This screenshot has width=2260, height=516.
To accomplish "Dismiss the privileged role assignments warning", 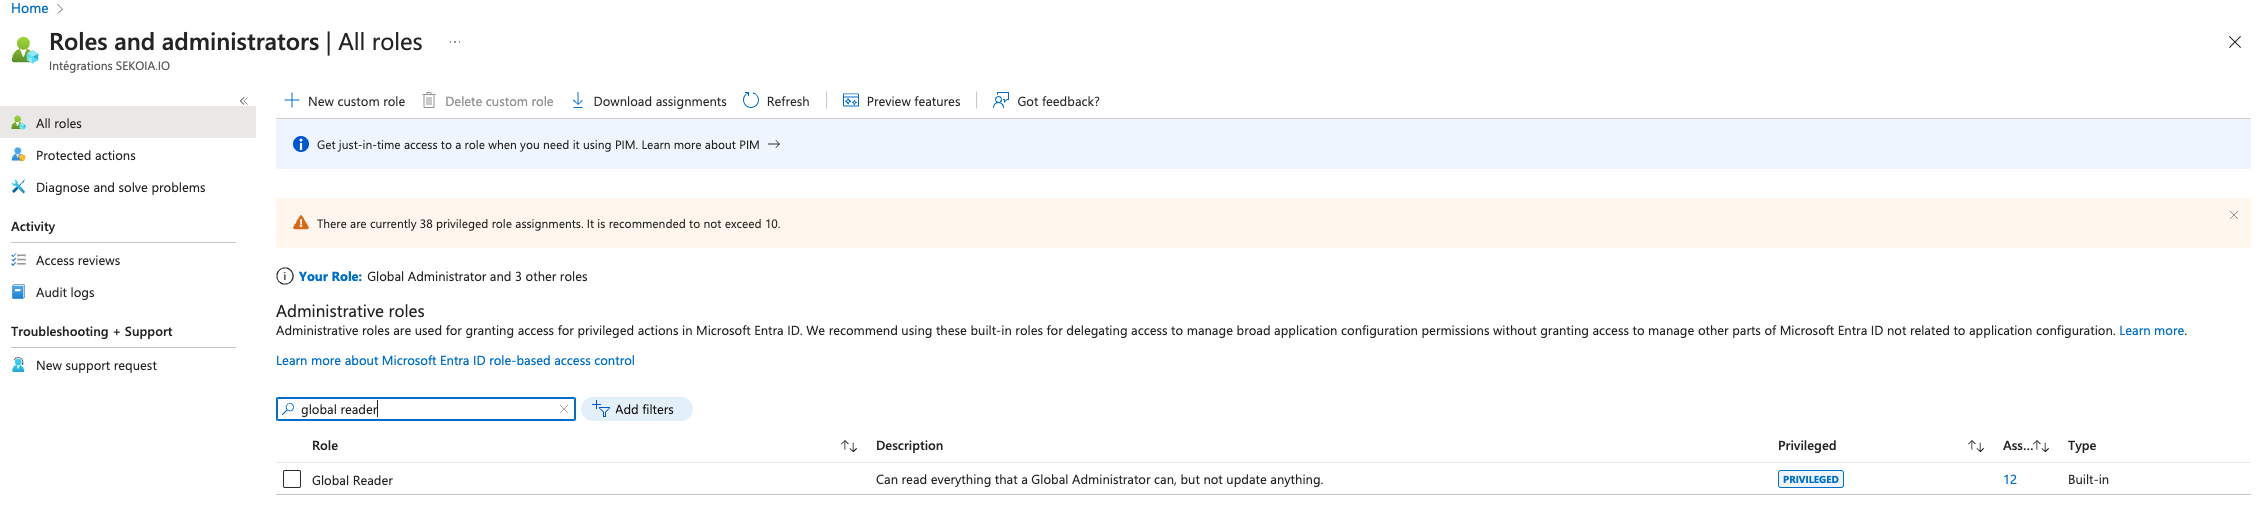I will [2233, 216].
